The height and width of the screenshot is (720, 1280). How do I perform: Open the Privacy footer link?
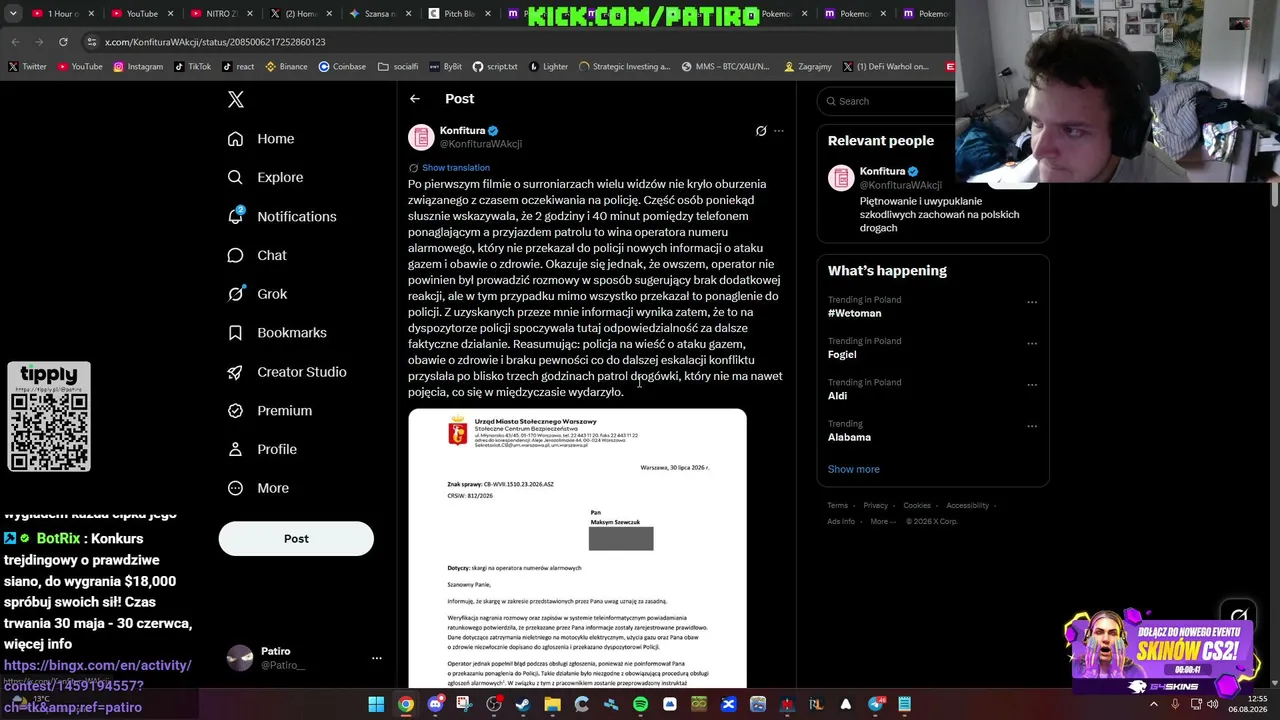[875, 506]
